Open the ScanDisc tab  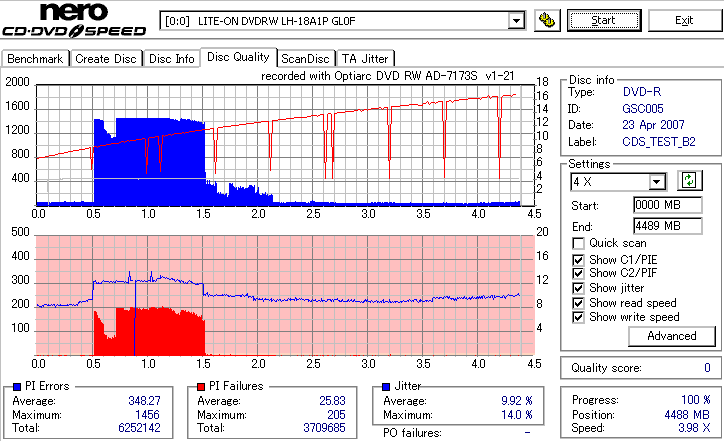(x=305, y=59)
